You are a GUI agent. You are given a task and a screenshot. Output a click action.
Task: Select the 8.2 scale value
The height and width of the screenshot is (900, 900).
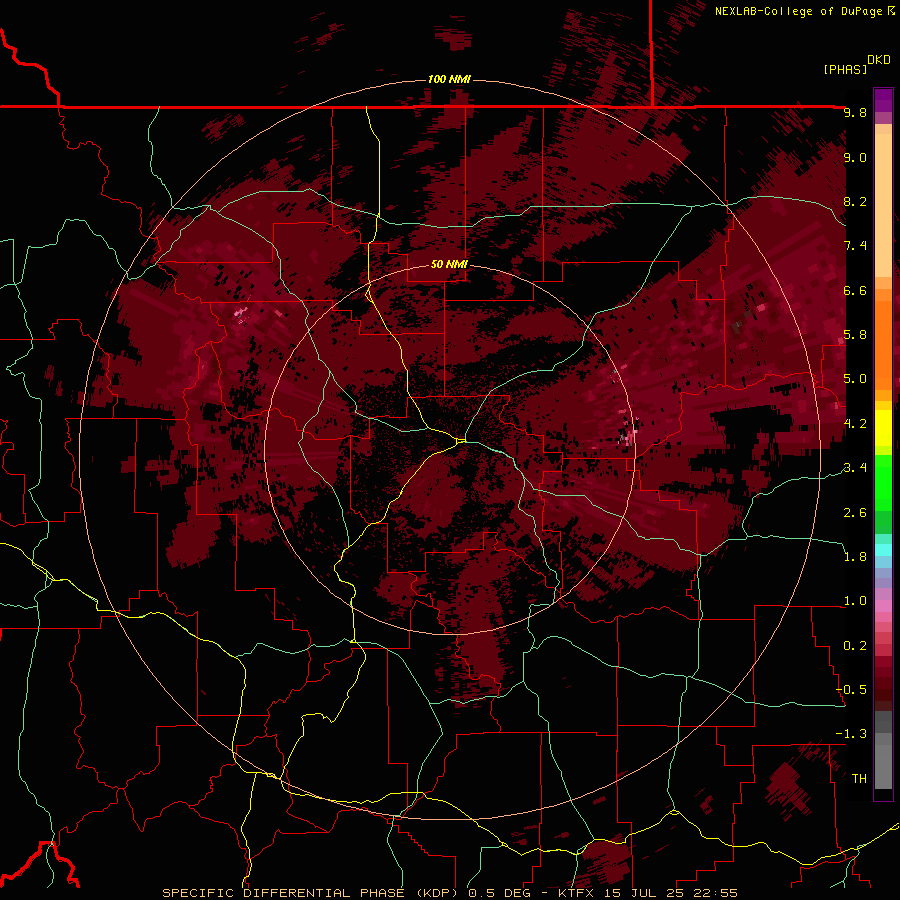point(855,201)
